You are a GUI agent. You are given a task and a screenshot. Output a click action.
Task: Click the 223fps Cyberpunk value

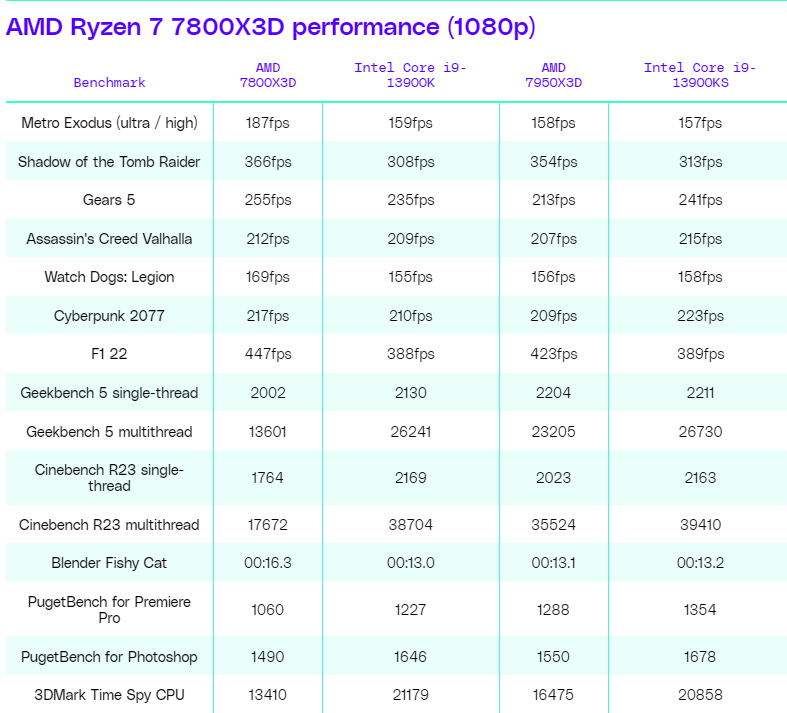point(700,316)
